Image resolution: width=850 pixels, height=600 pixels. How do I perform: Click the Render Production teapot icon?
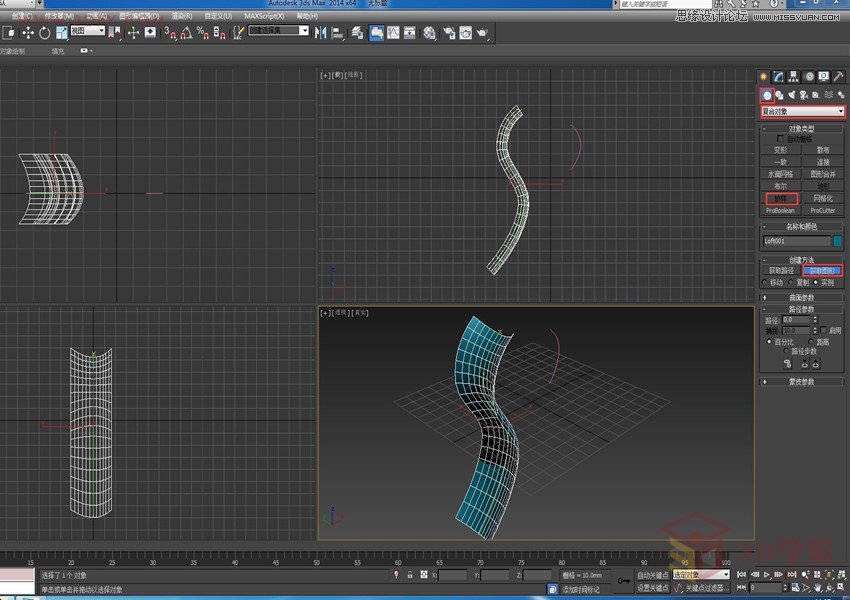[481, 34]
